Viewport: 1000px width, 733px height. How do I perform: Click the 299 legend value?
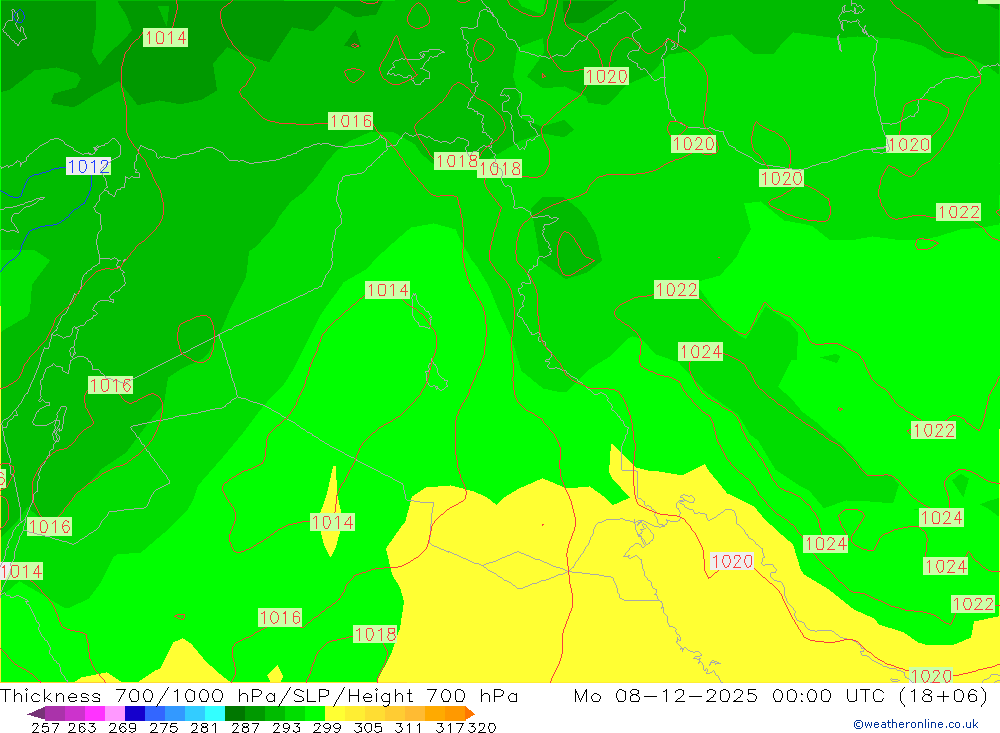click(327, 727)
